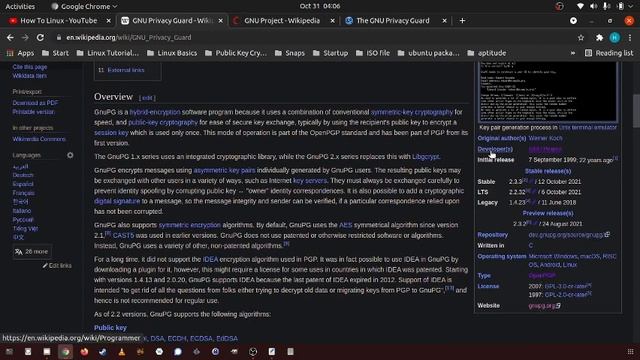Open the ISO file bookmarks folder
640x360 pixels.
coord(373,53)
